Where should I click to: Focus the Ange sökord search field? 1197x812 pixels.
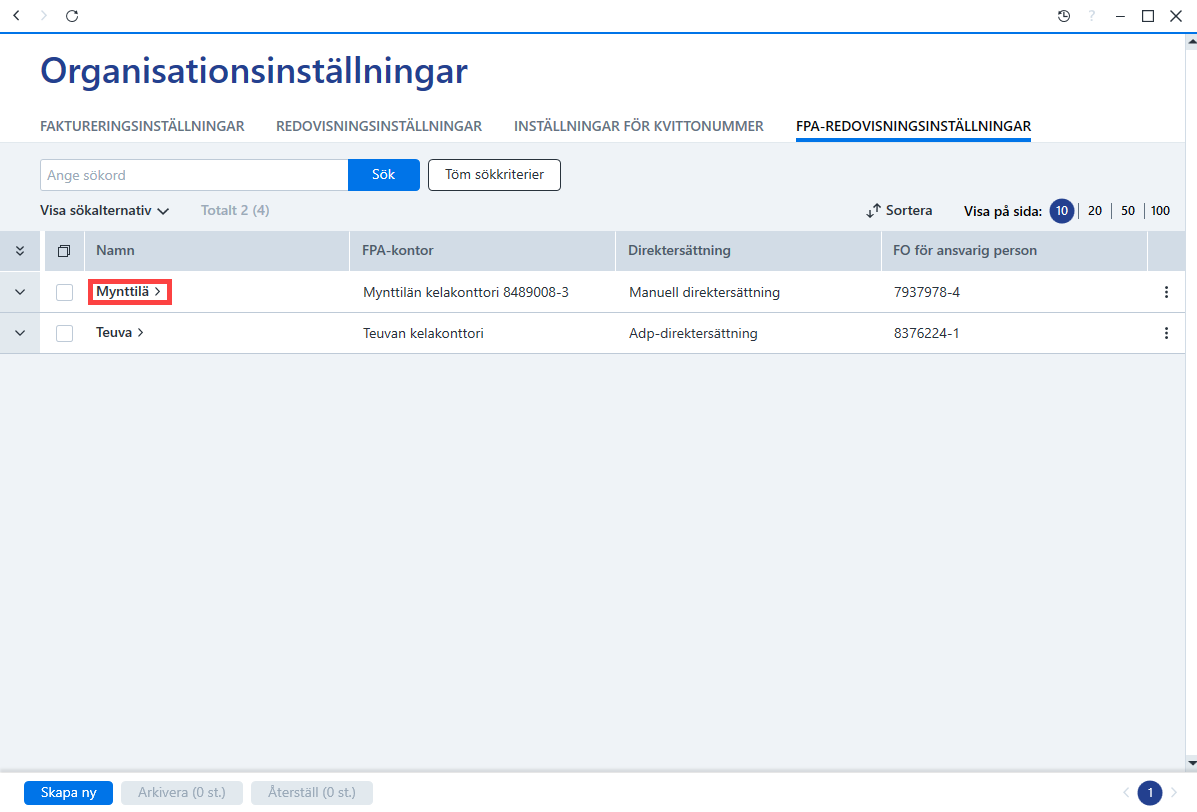click(194, 175)
